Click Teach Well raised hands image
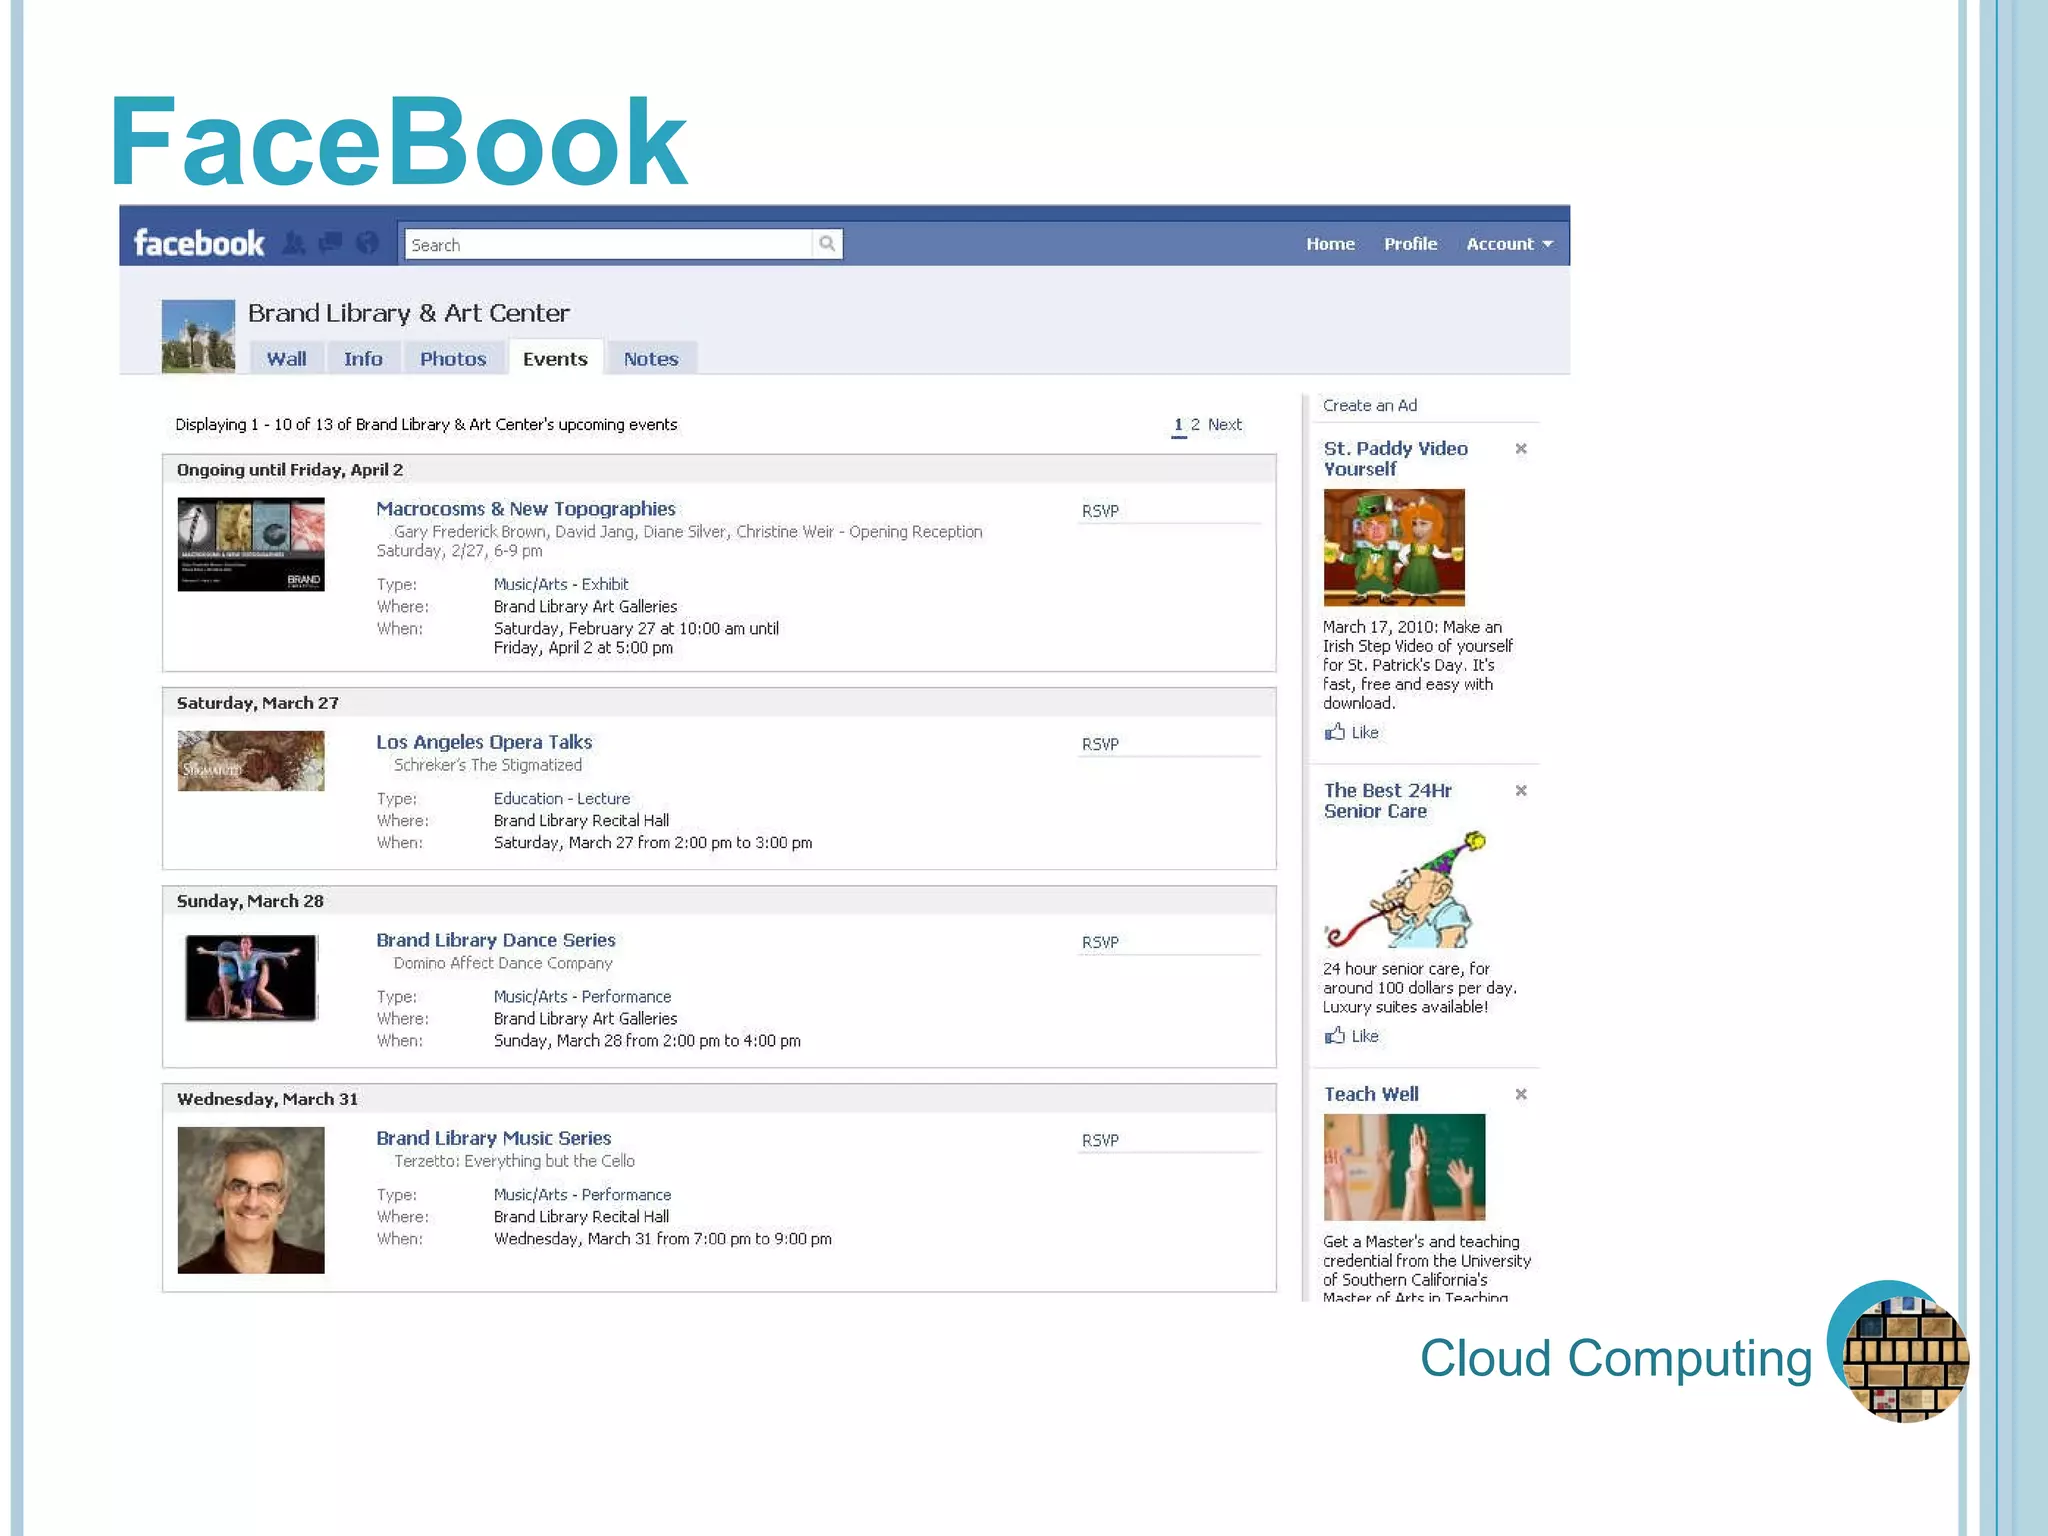The image size is (2048, 1536). [1404, 1167]
